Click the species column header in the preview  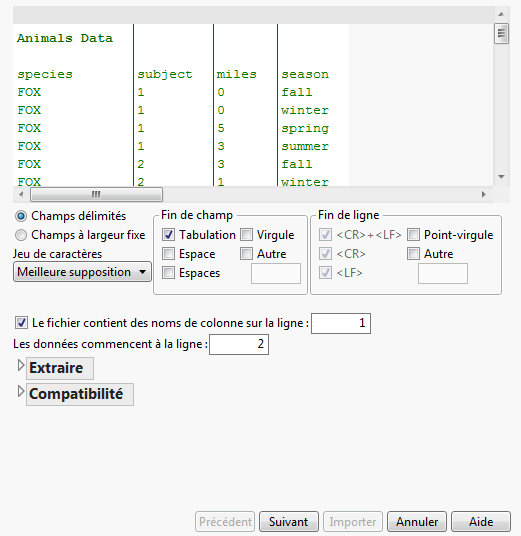point(45,75)
